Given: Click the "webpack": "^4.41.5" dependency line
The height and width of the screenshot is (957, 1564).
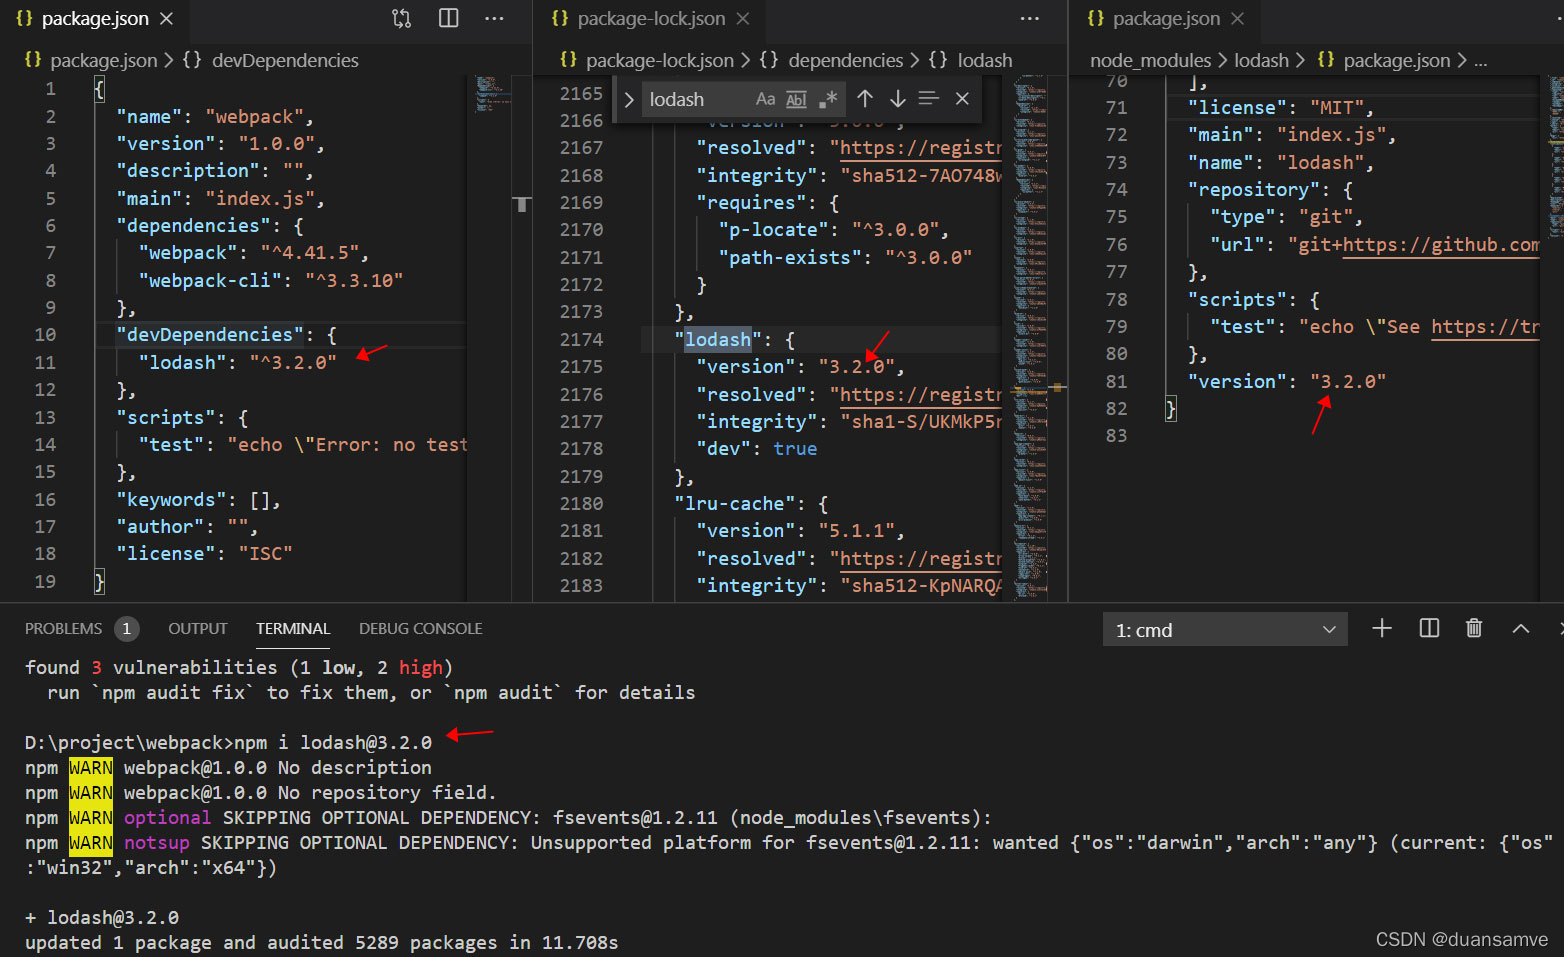Looking at the screenshot, I should coord(254,252).
